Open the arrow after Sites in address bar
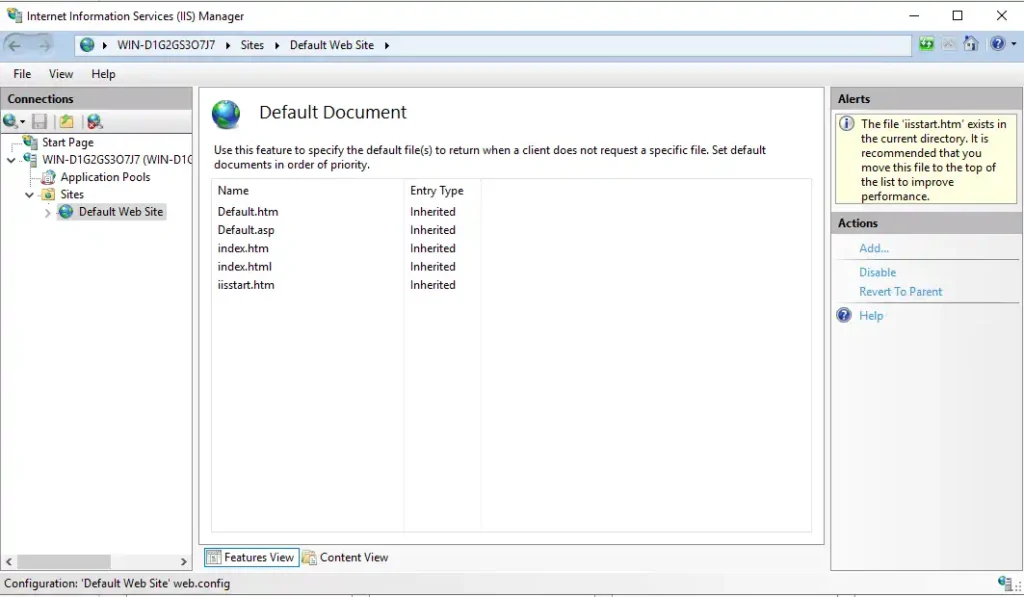 277,45
